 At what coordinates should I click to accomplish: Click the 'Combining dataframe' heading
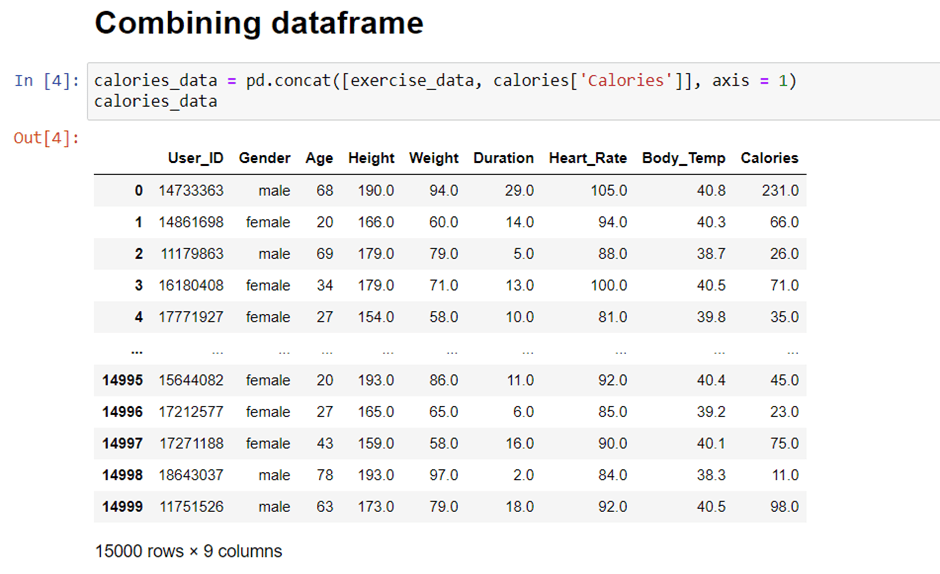pos(259,23)
